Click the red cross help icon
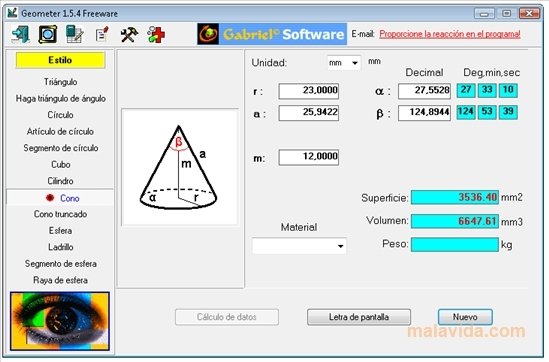 pos(156,35)
